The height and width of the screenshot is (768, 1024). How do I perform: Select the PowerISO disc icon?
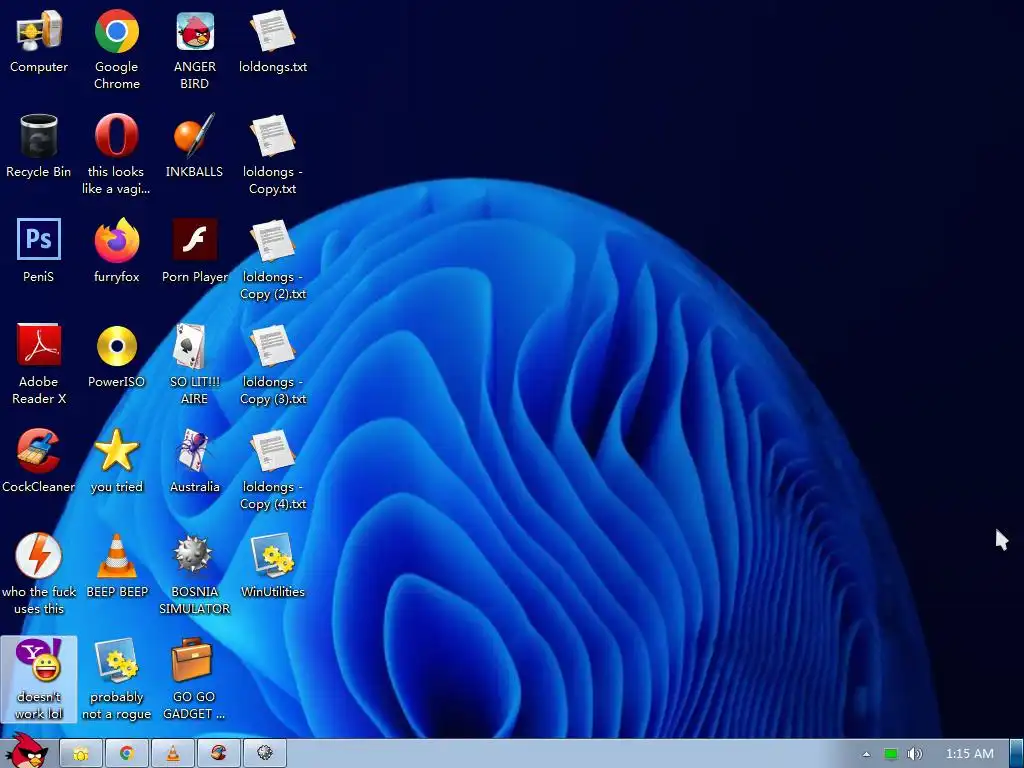[x=116, y=357]
